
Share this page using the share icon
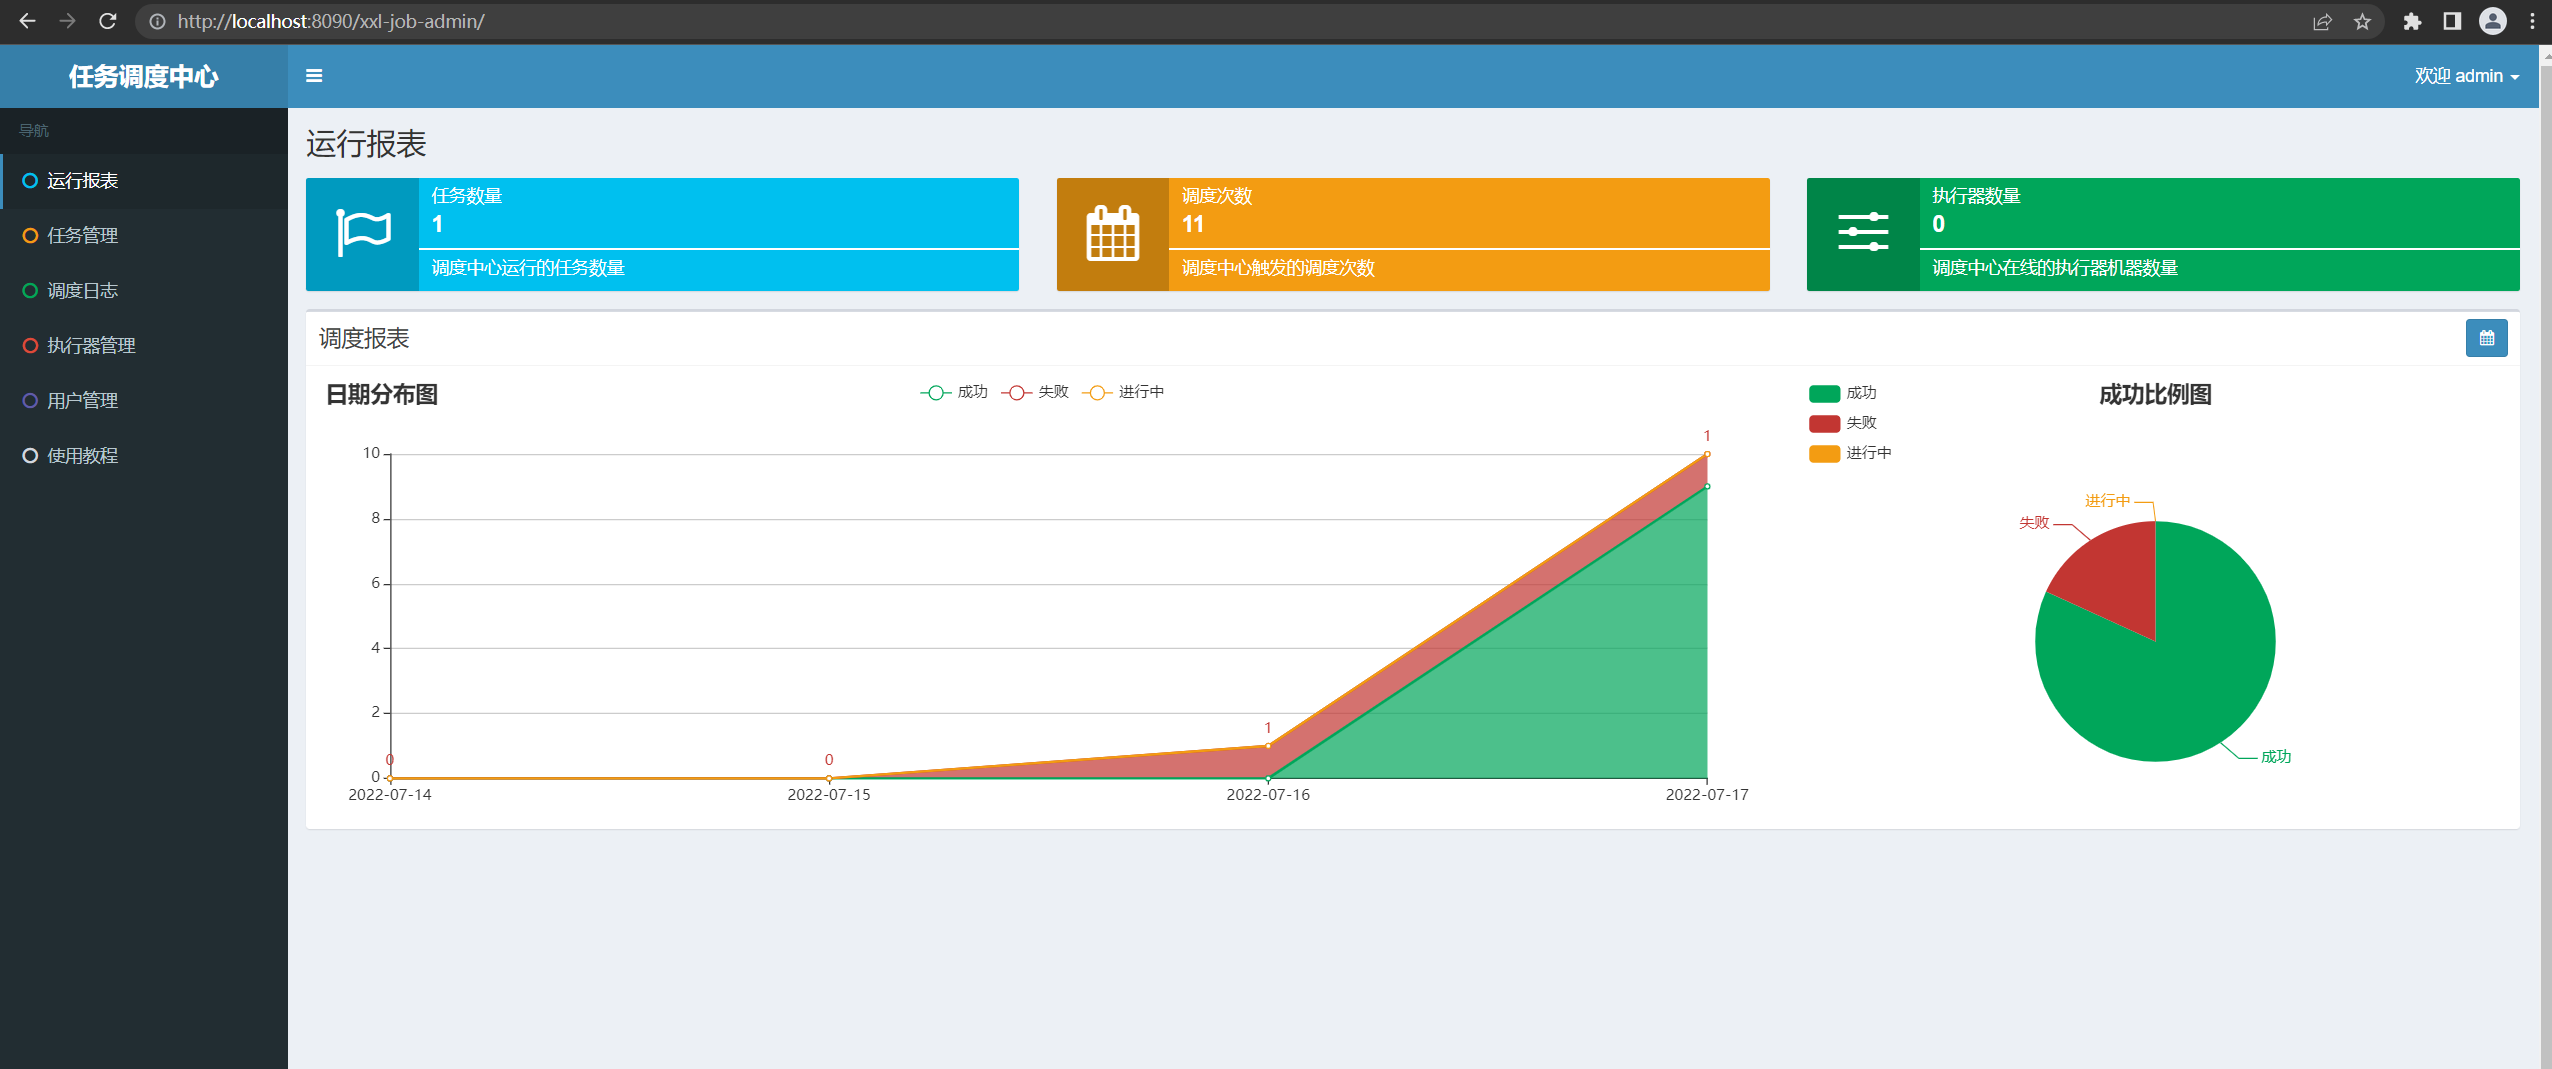[x=2322, y=21]
